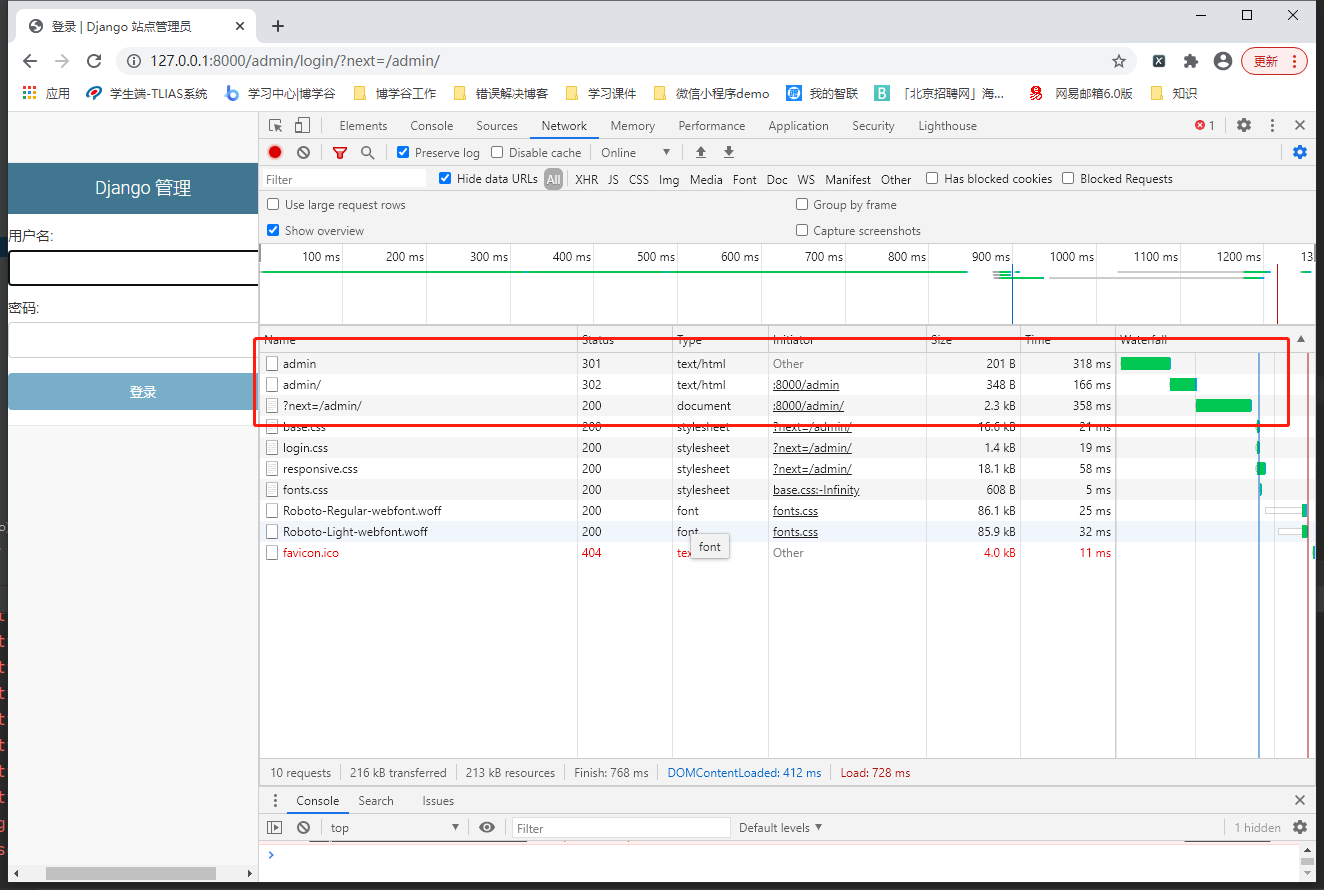1324x890 pixels.
Task: Open Chrome profile avatar icon
Action: tap(1222, 61)
